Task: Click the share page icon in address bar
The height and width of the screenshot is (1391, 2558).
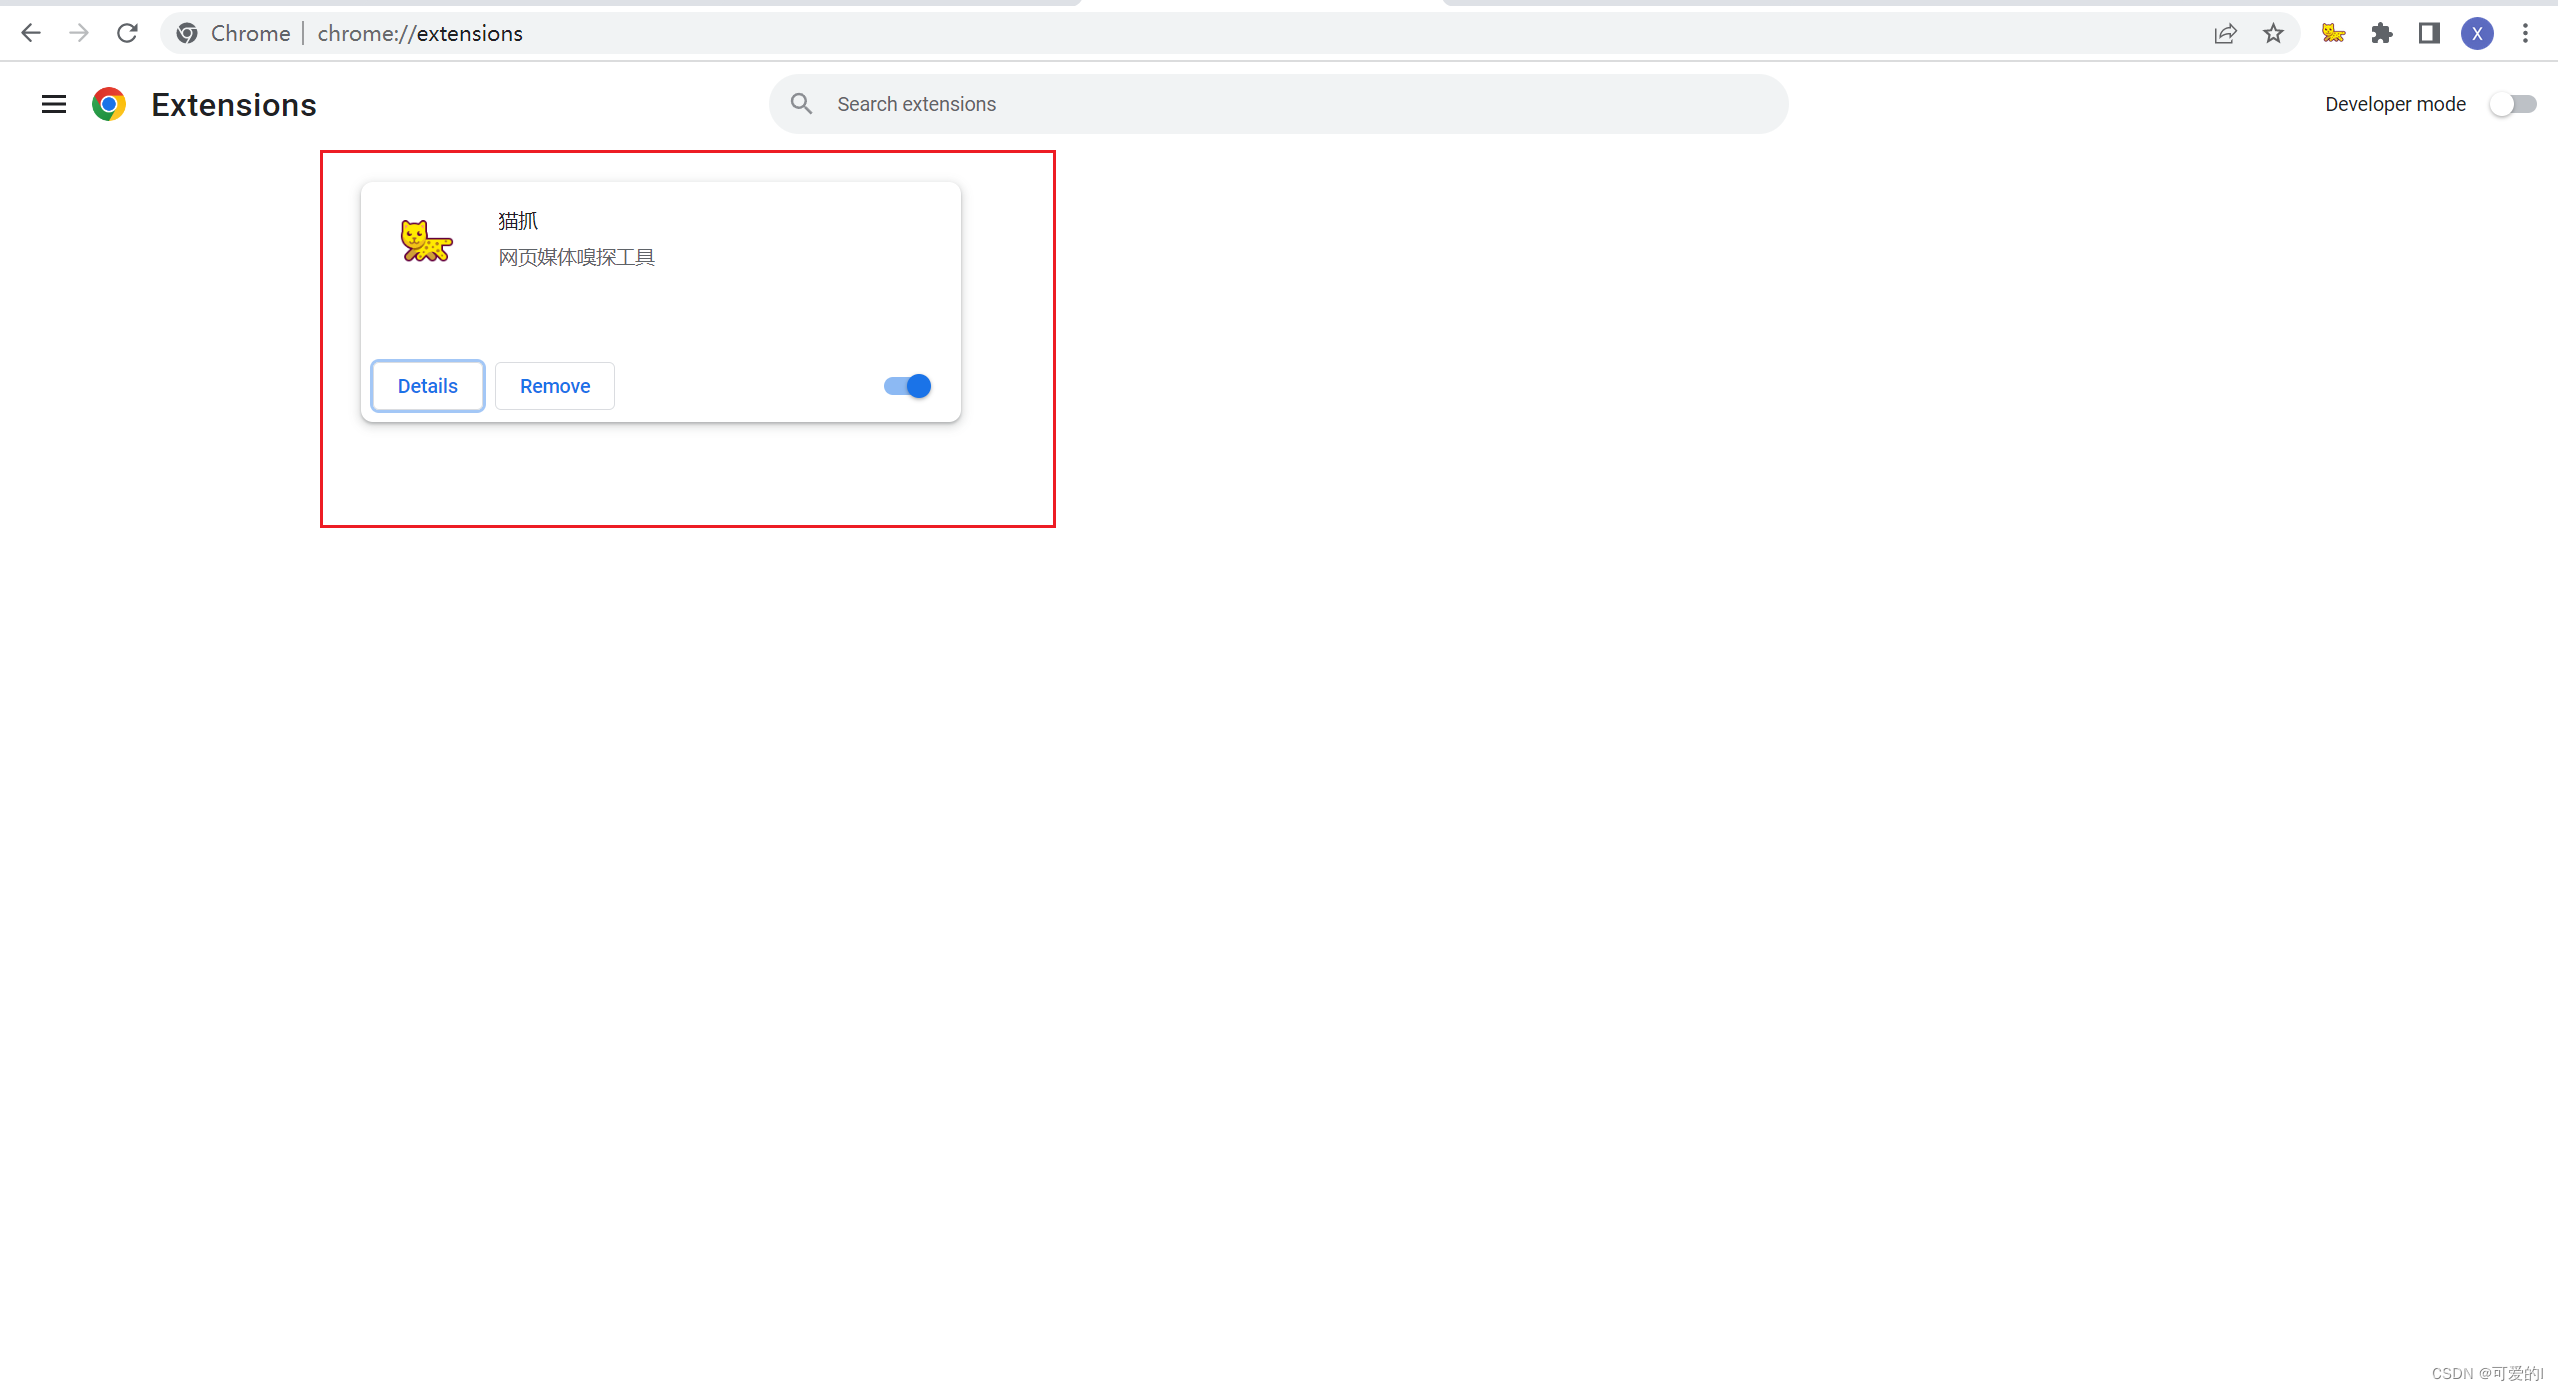Action: [x=2225, y=34]
